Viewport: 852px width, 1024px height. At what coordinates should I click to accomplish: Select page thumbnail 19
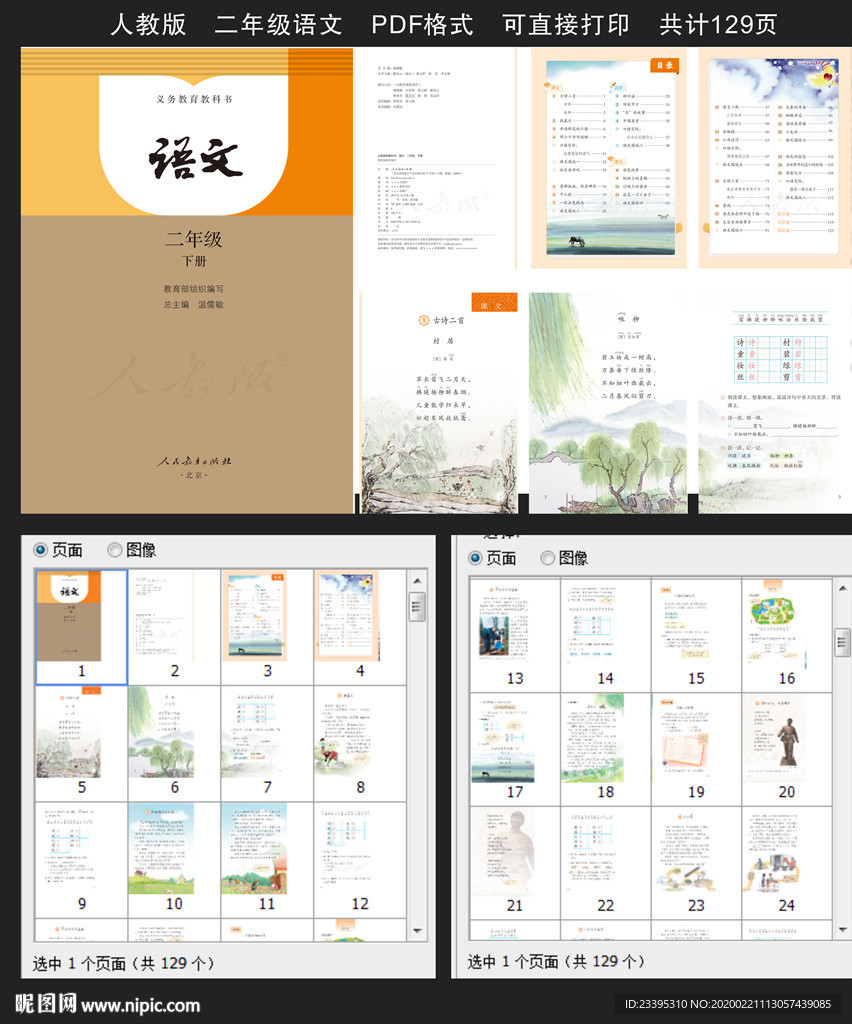(696, 748)
